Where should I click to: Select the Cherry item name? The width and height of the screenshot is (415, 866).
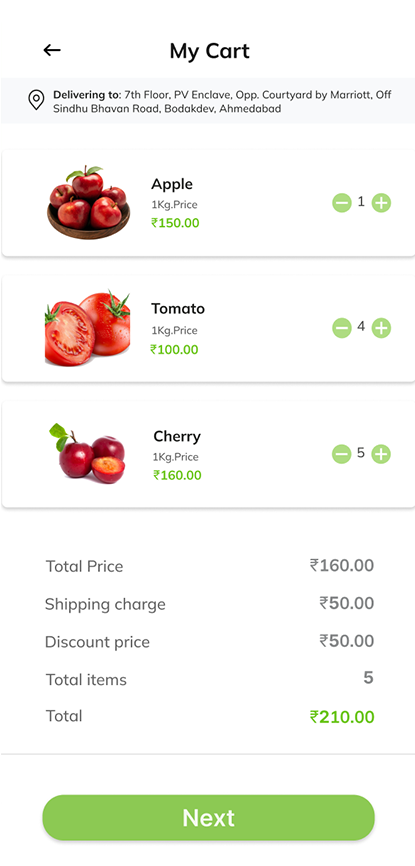[177, 436]
